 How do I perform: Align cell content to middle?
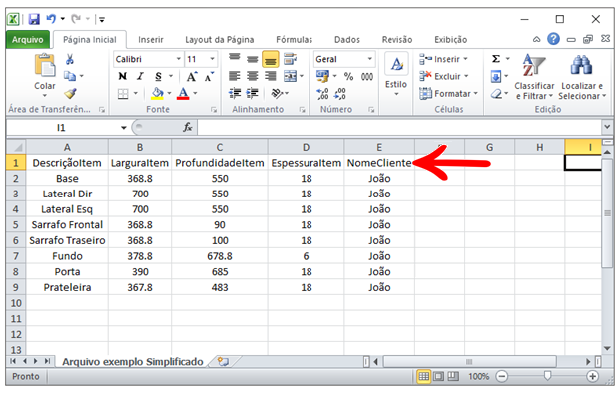point(253,59)
